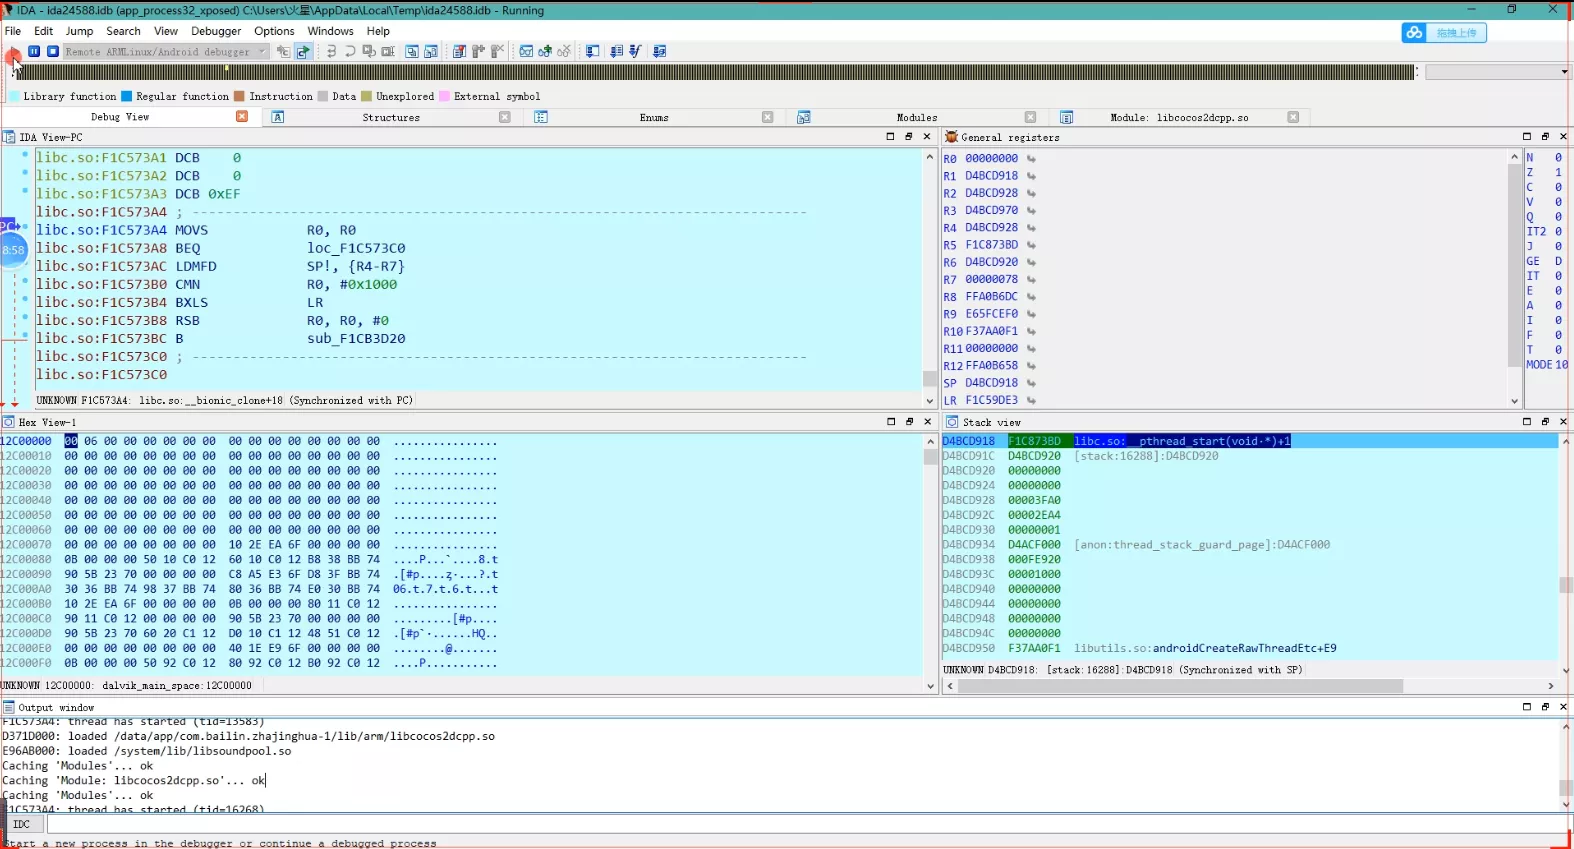Open the Debugger menu
Image resolution: width=1574 pixels, height=849 pixels.
click(x=216, y=31)
